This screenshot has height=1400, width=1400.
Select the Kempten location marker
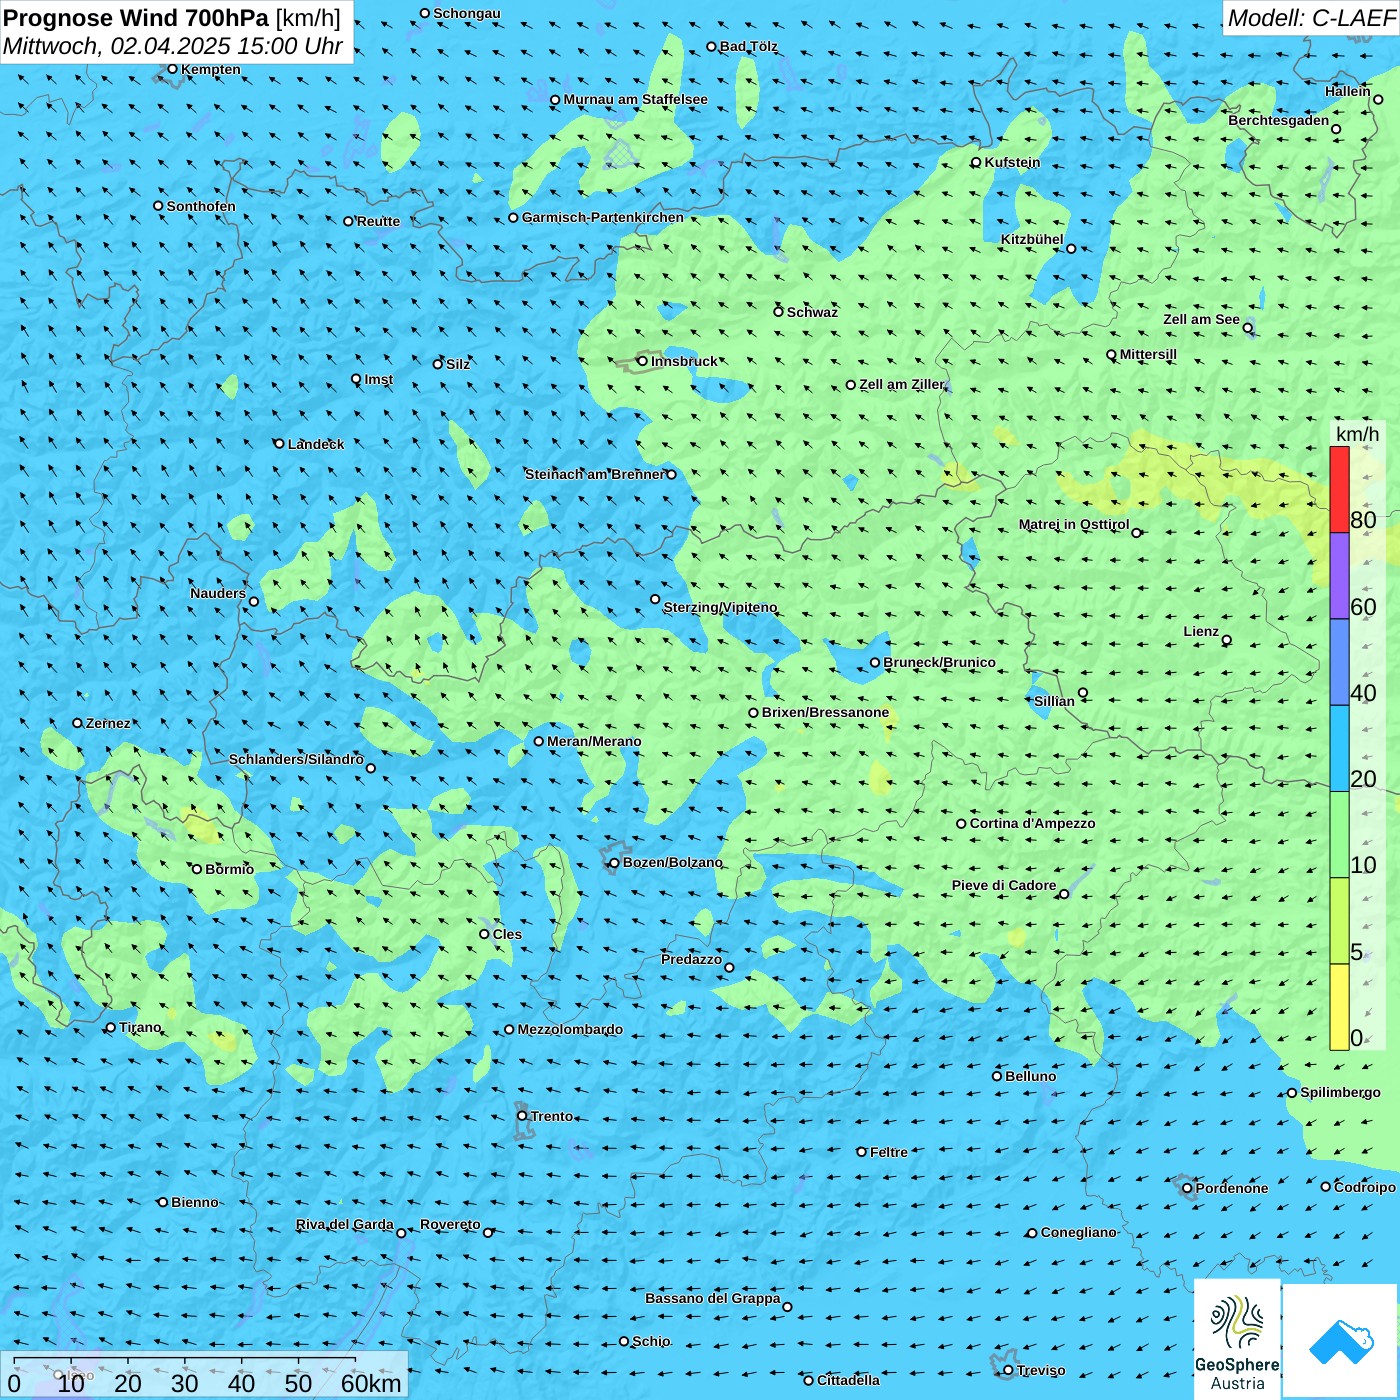point(172,69)
